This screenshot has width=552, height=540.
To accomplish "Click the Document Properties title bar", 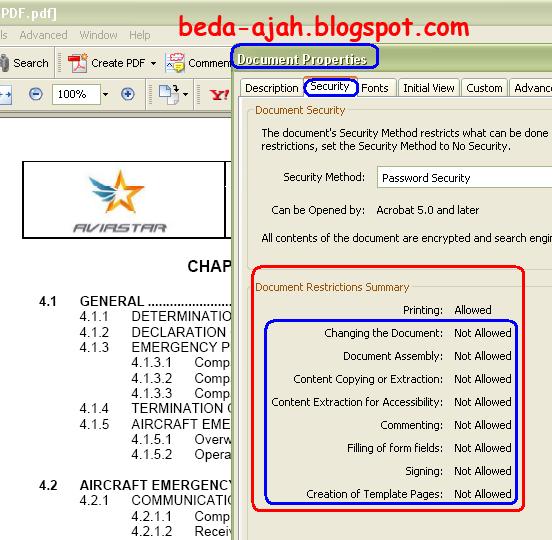I will click(x=391, y=59).
